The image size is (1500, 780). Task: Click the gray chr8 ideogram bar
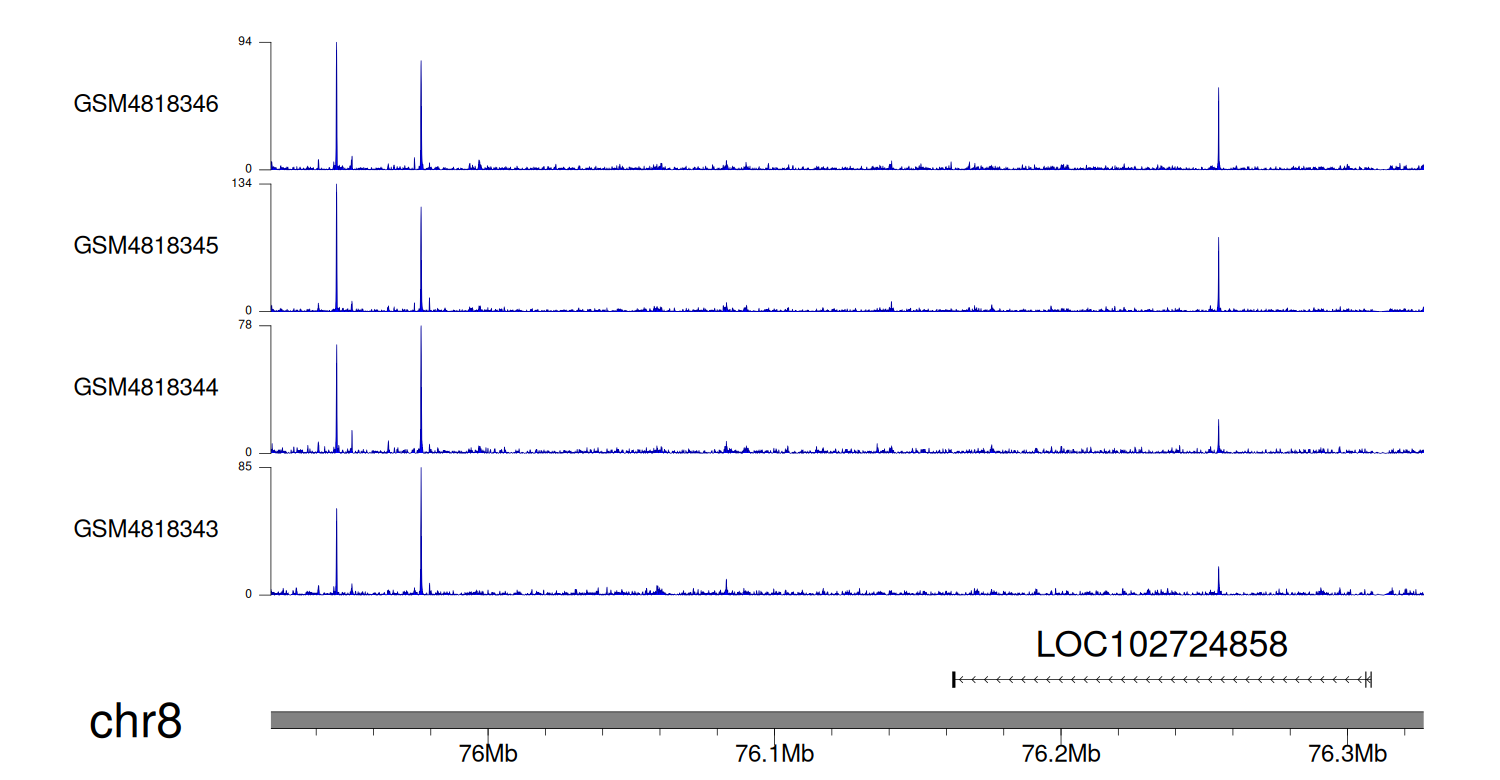pos(846,720)
